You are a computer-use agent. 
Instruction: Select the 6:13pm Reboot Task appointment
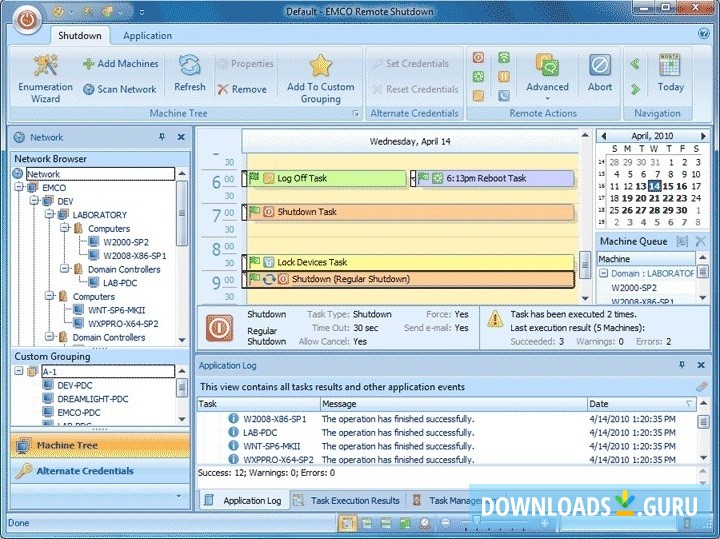click(492, 178)
